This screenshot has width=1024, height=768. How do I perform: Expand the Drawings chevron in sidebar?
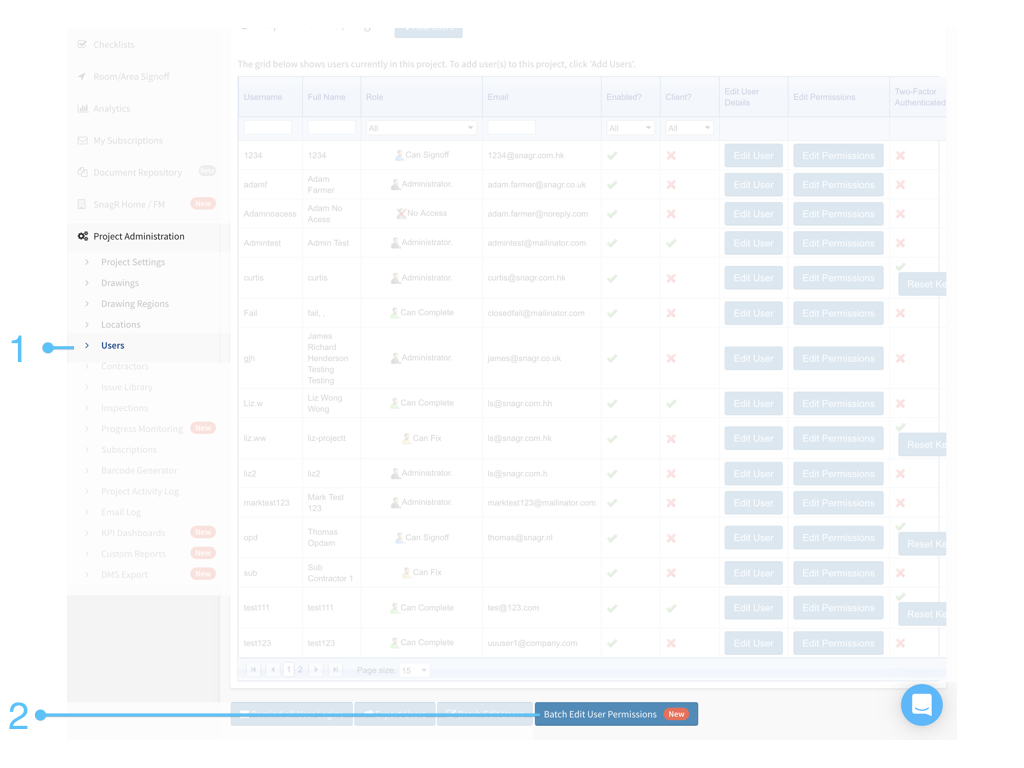tap(87, 283)
